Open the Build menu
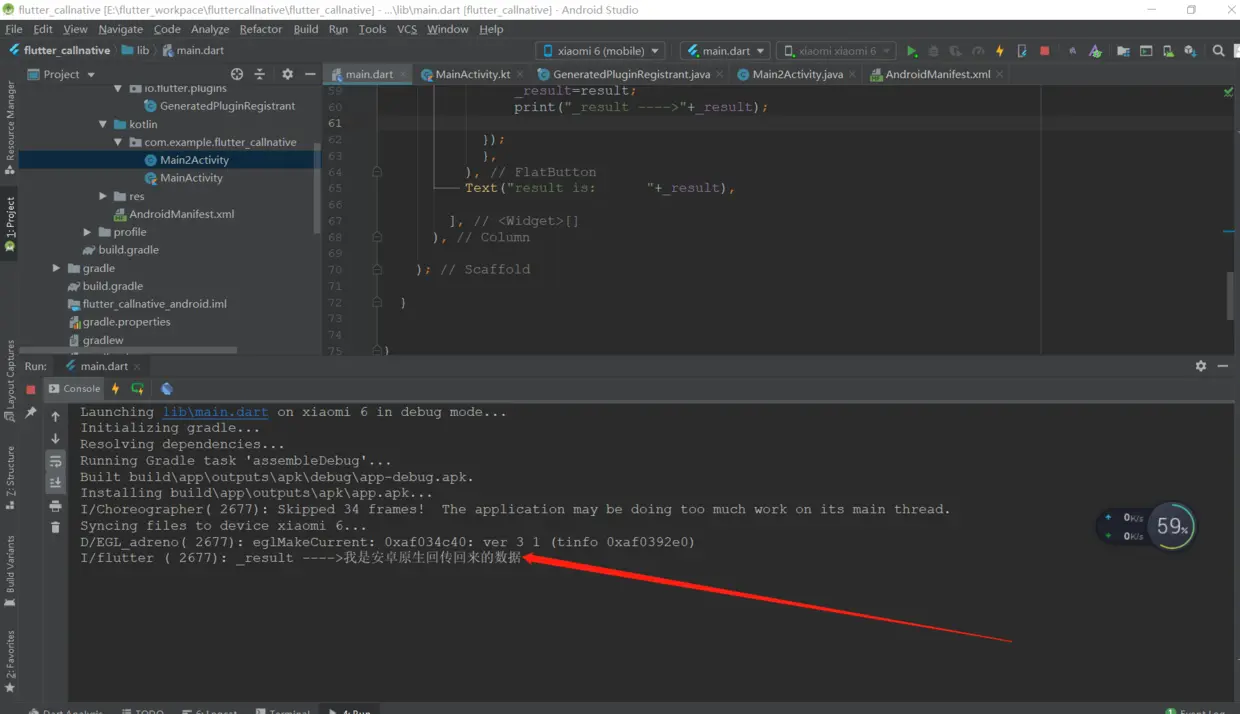The height and width of the screenshot is (714, 1240). (306, 29)
